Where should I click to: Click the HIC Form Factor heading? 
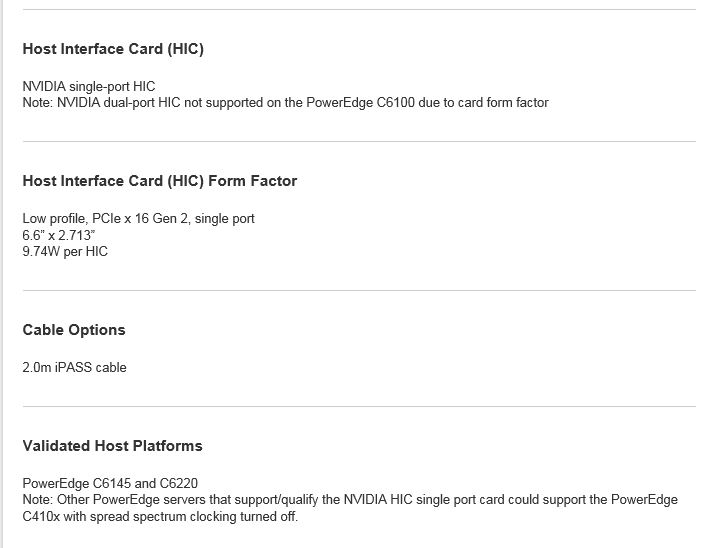pyautogui.click(x=160, y=181)
